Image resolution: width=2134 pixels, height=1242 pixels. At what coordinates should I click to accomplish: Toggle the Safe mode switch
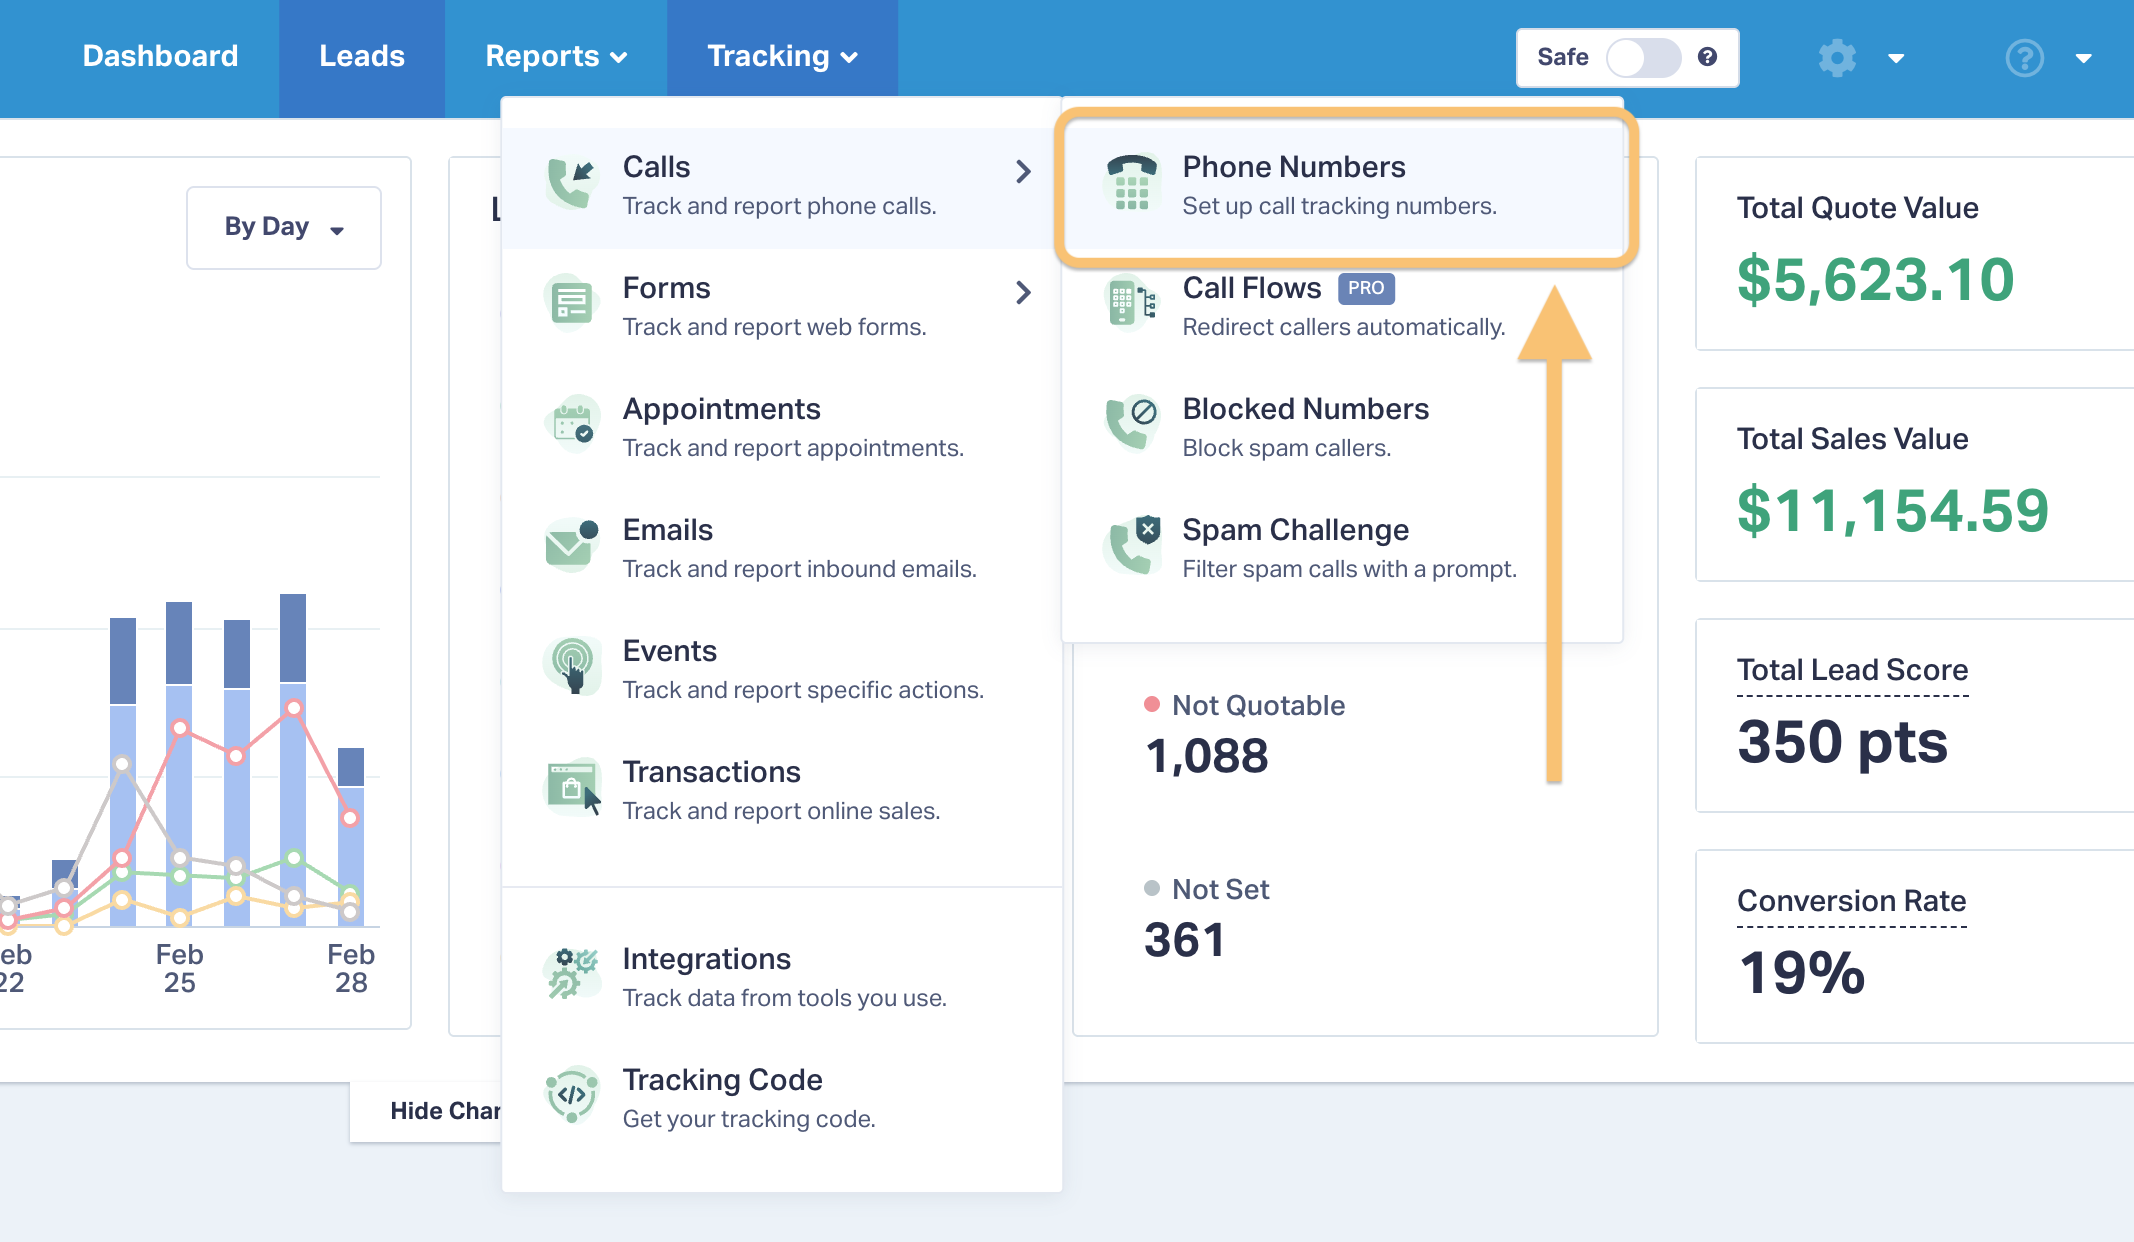[1644, 58]
